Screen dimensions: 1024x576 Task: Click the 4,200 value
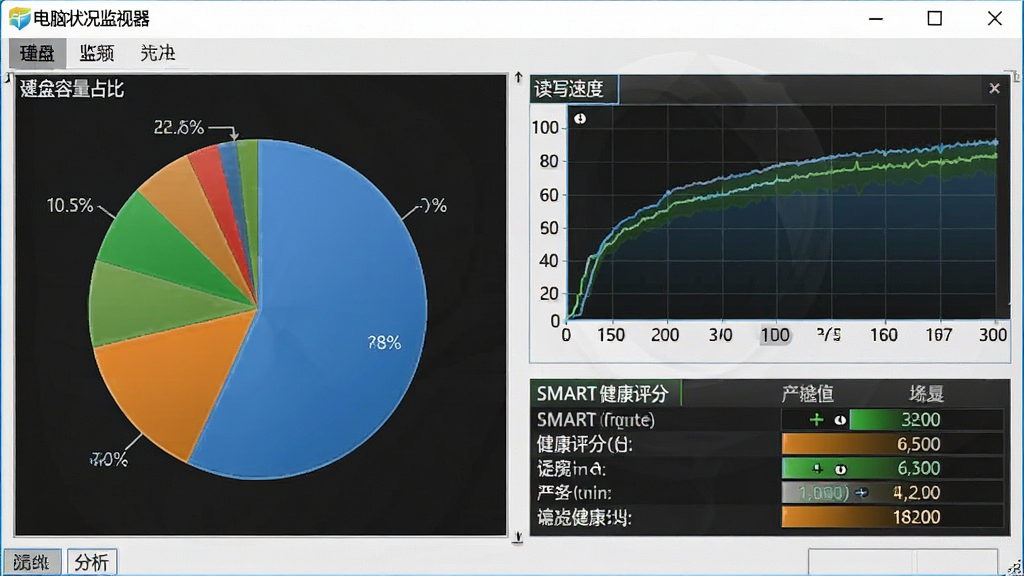pyautogui.click(x=916, y=493)
